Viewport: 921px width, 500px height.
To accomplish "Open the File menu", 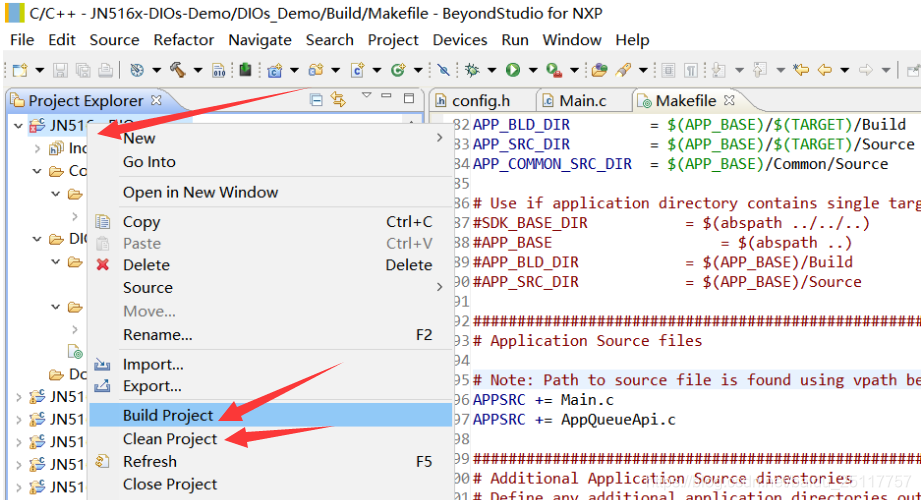I will [22, 40].
